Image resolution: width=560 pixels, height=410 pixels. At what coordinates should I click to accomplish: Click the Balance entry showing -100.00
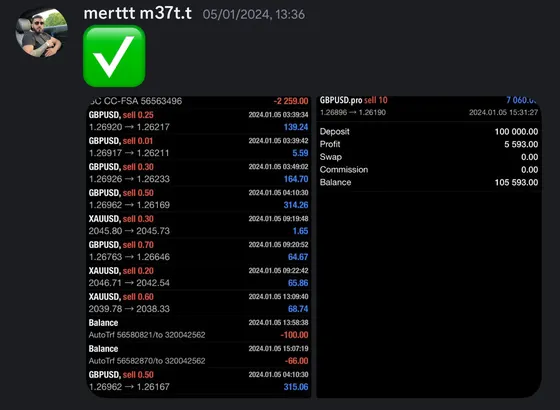[199, 329]
